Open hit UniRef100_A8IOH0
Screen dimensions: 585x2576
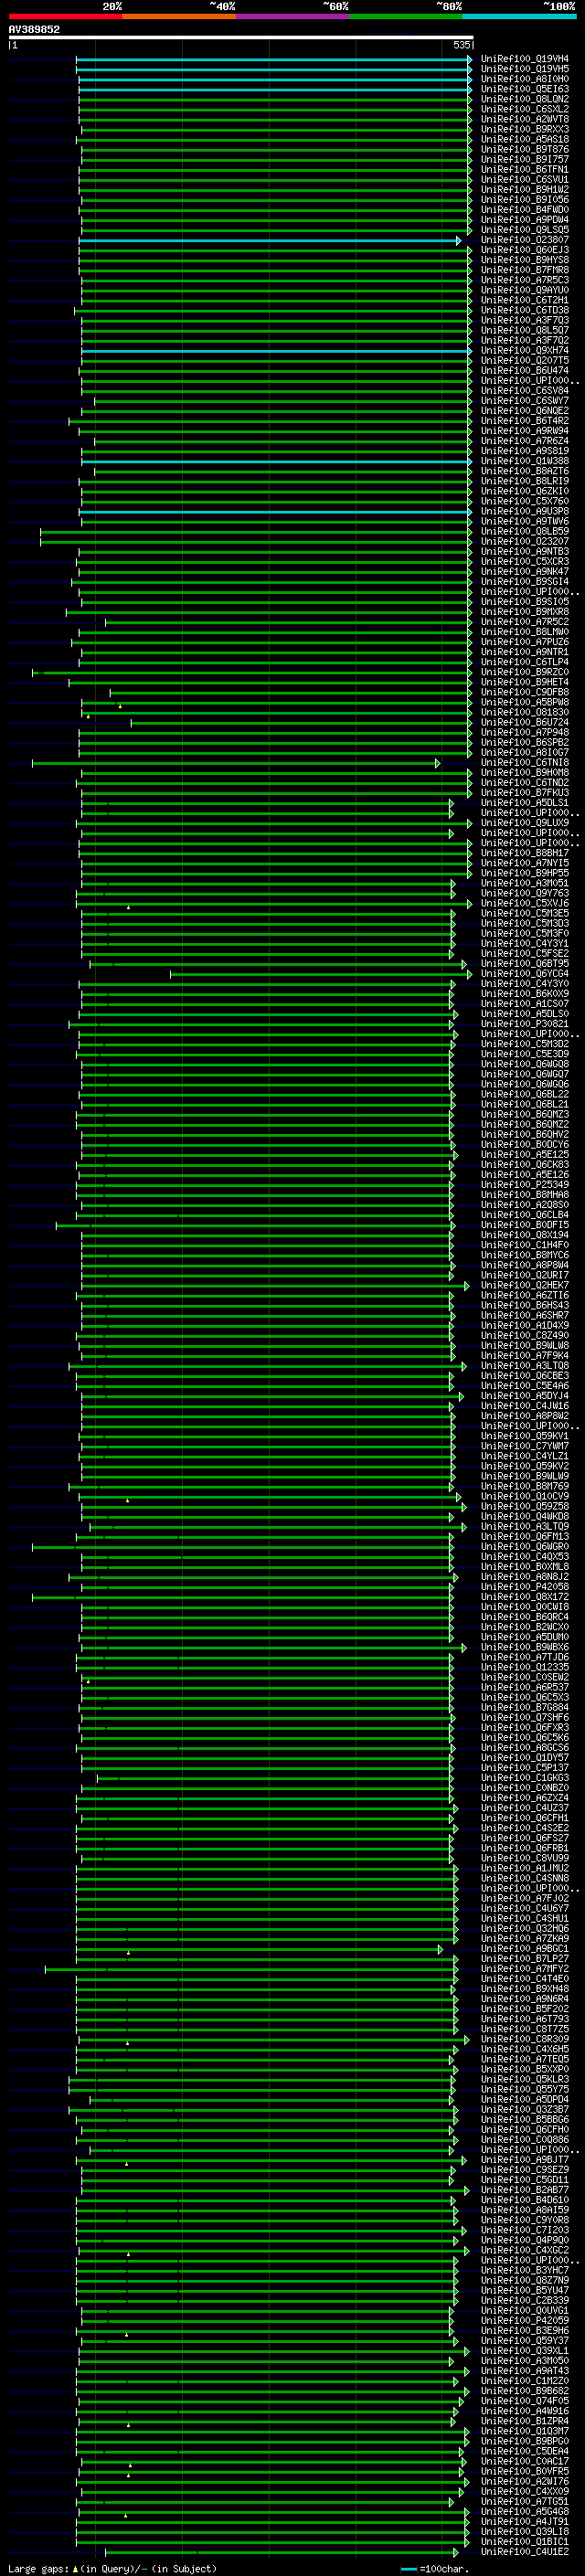pyautogui.click(x=525, y=79)
